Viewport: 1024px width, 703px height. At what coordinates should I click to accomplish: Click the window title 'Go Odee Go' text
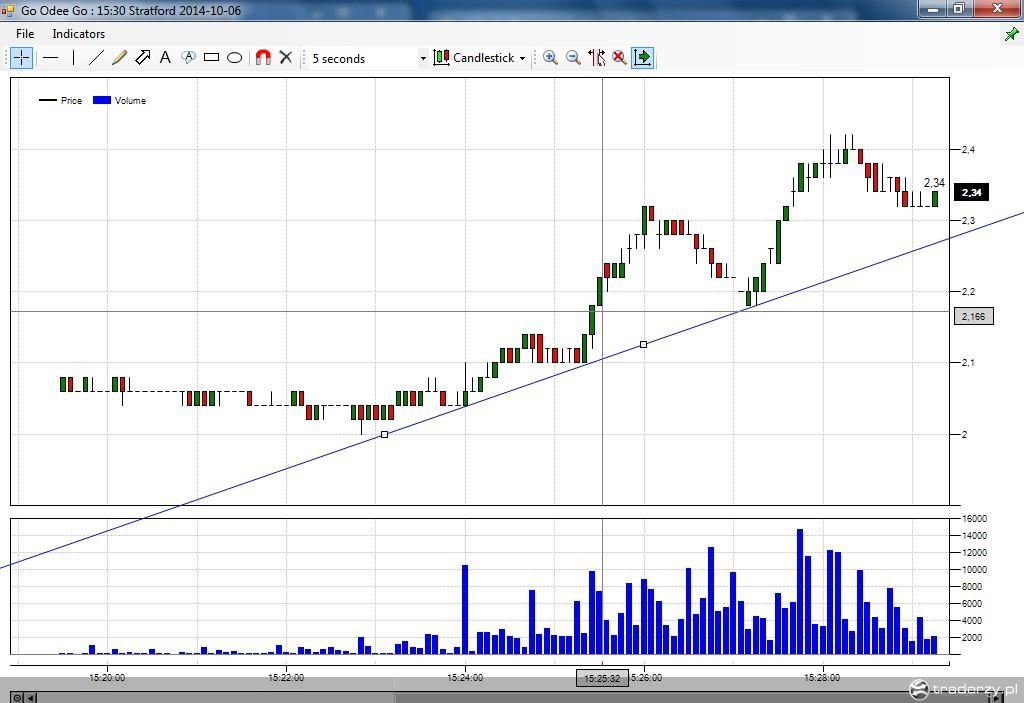[54, 10]
